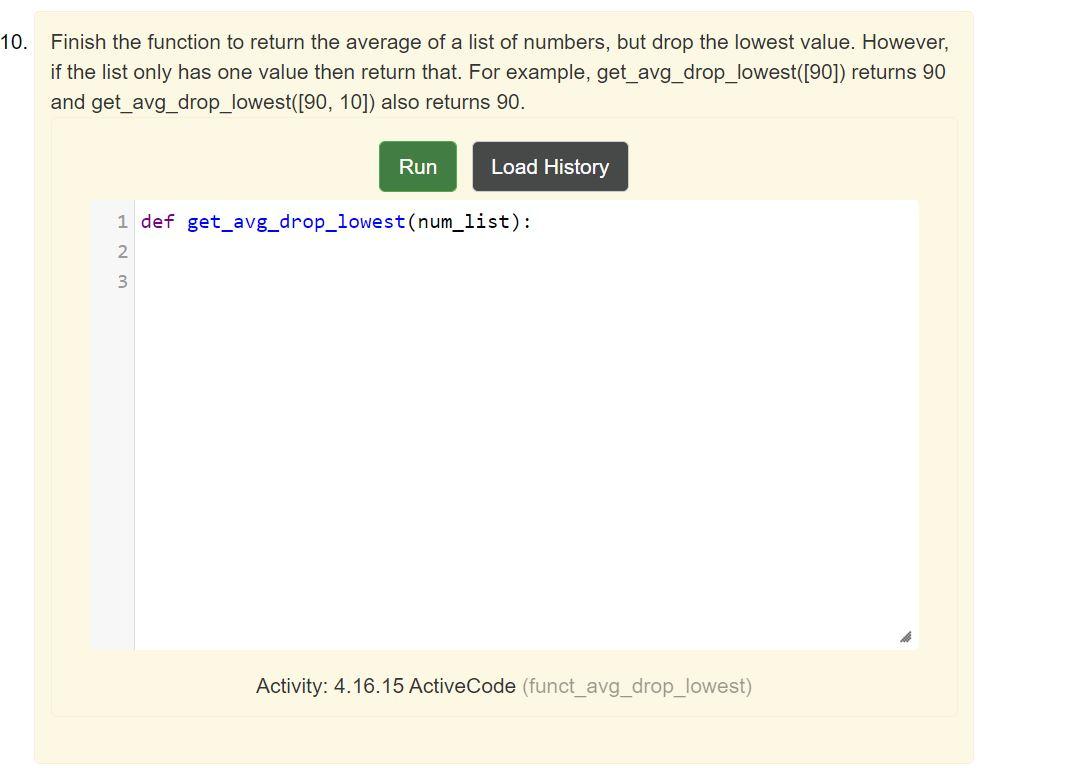The height and width of the screenshot is (782, 1065).
Task: Click the def keyword on line 1
Action: 157,222
